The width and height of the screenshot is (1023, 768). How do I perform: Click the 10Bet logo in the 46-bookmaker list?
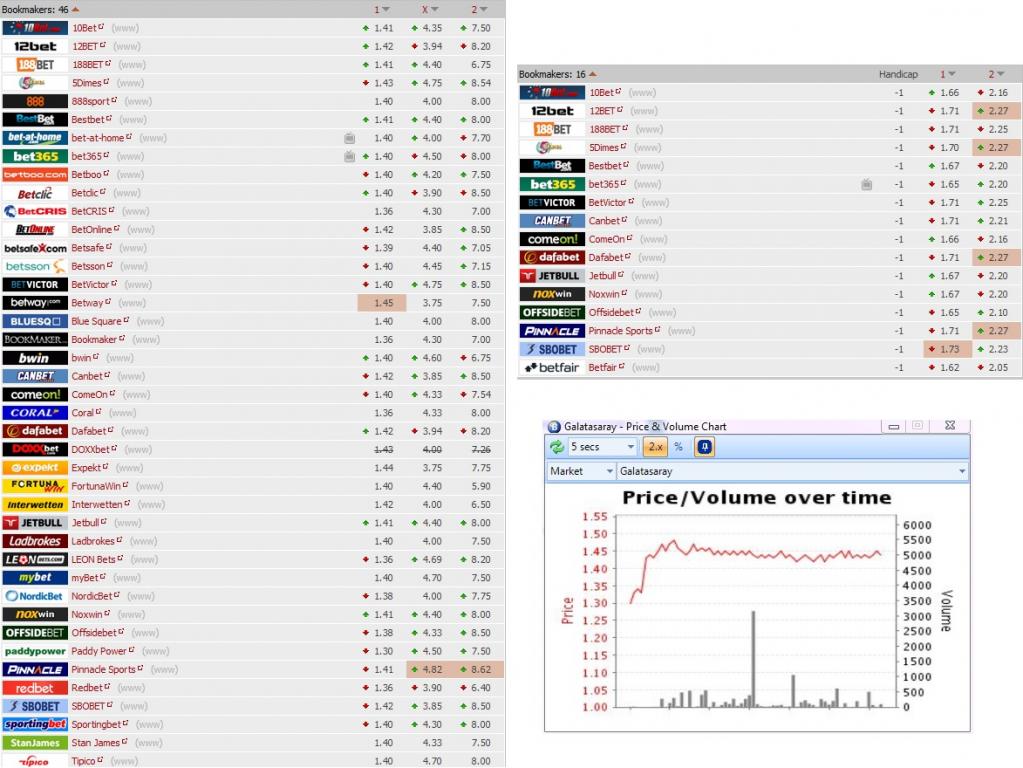pyautogui.click(x=35, y=28)
